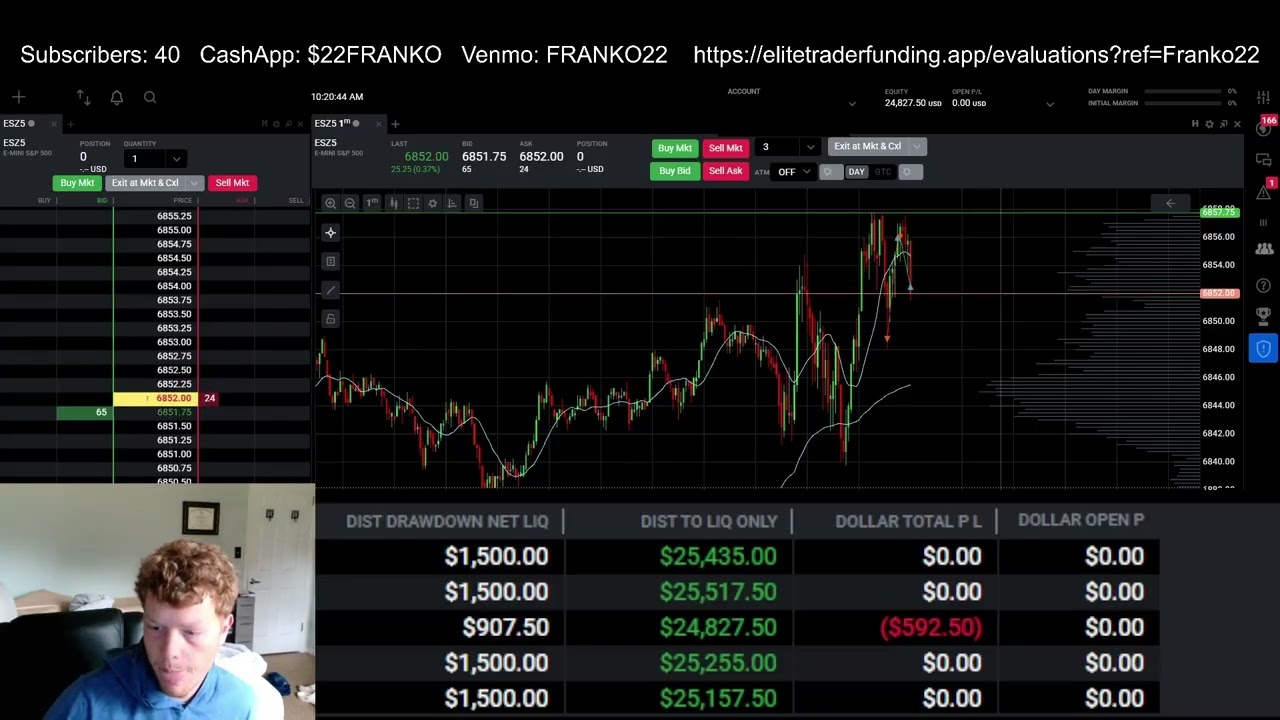Screen dimensions: 1280x720
Task: Expand the Account dropdown chevron
Action: (x=852, y=103)
